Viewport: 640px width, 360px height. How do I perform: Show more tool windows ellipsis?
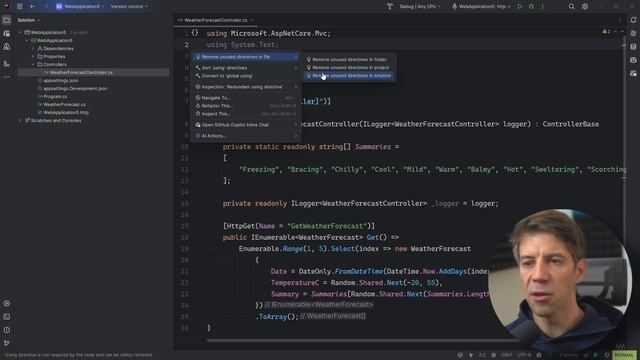click(7, 77)
